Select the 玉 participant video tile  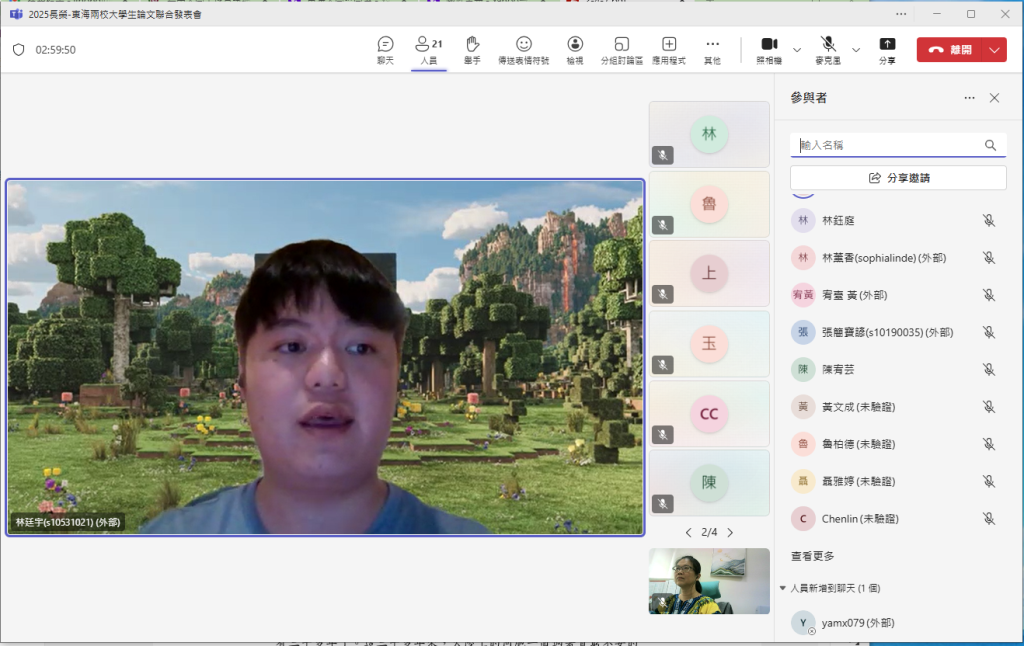pyautogui.click(x=709, y=344)
